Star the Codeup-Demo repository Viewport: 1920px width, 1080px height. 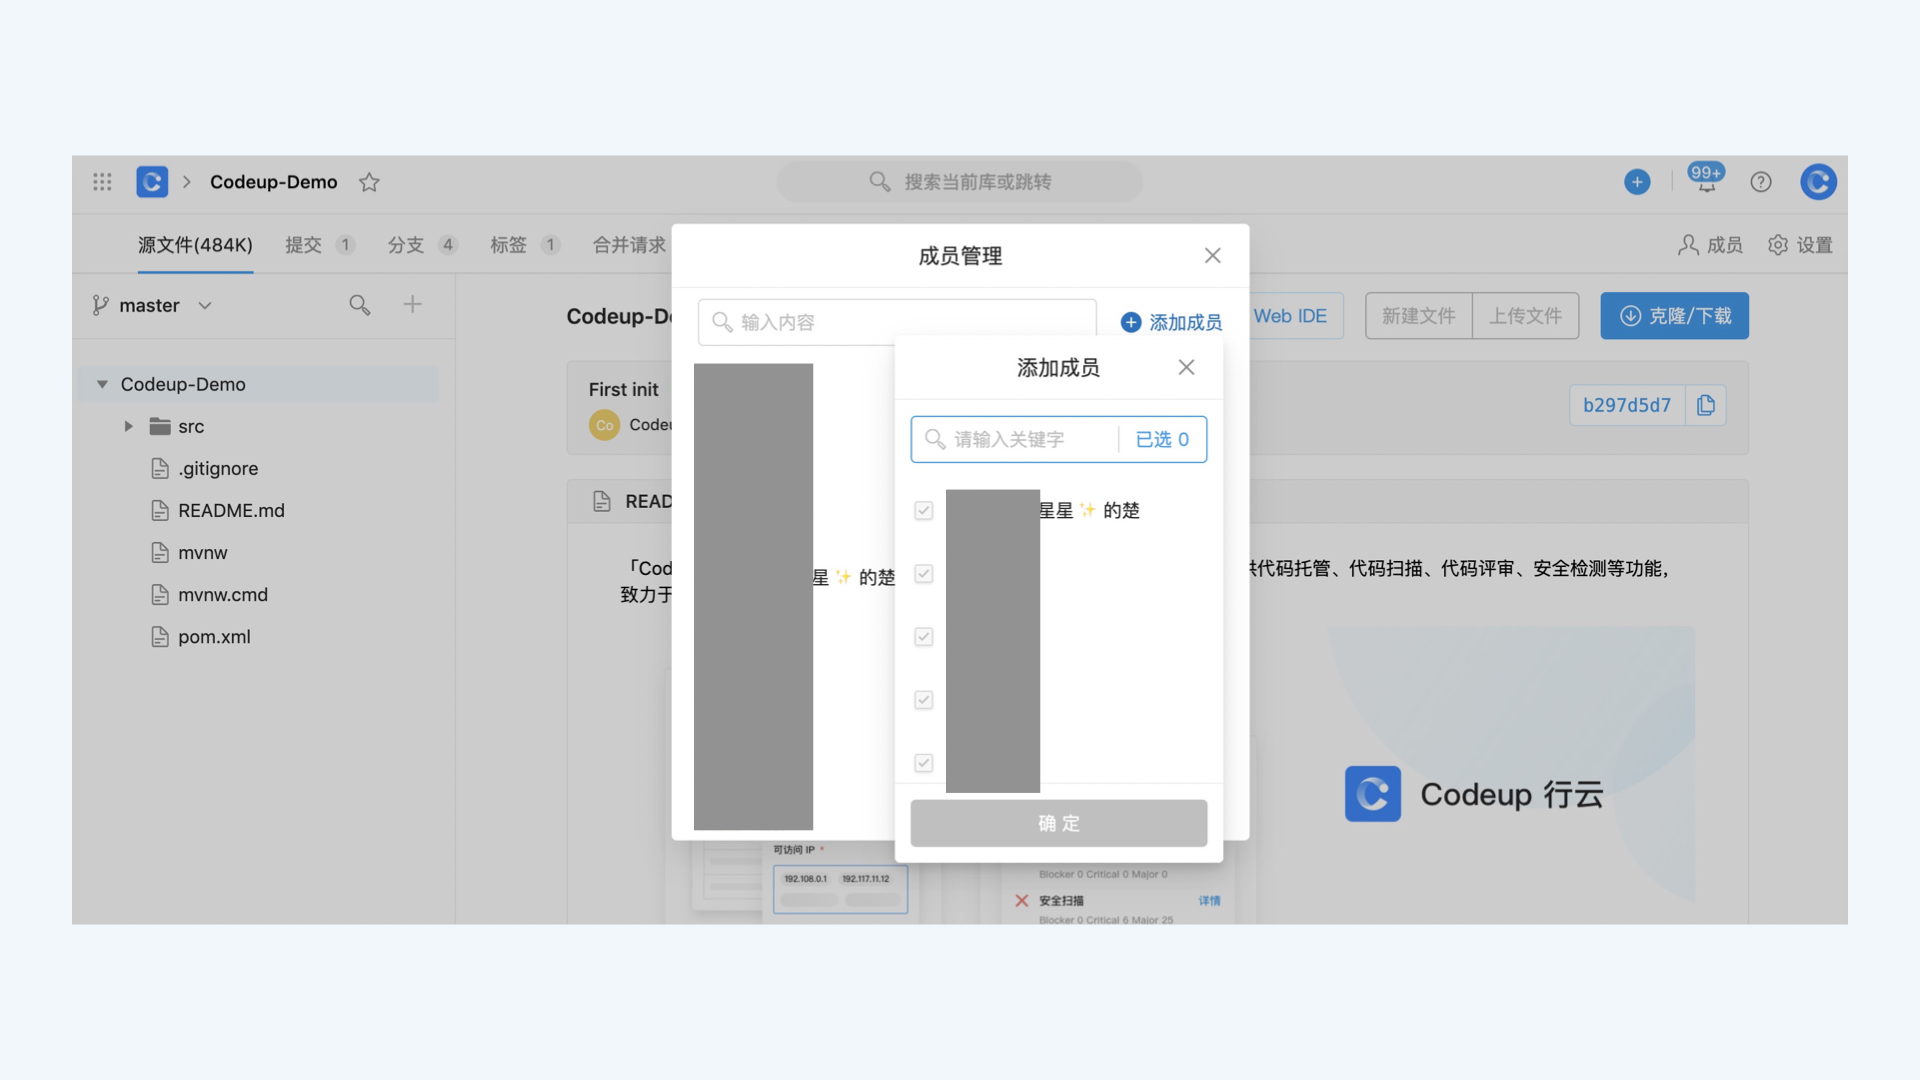click(x=369, y=182)
